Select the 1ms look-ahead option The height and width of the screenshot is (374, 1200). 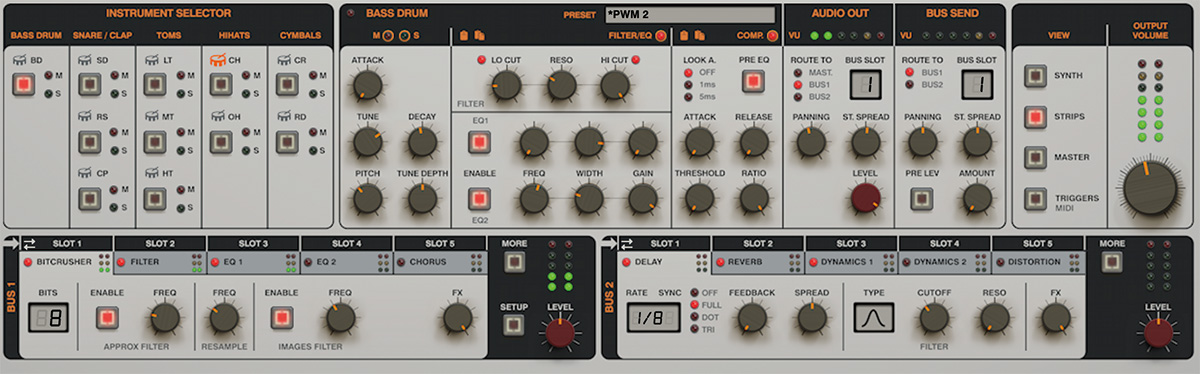(x=687, y=84)
